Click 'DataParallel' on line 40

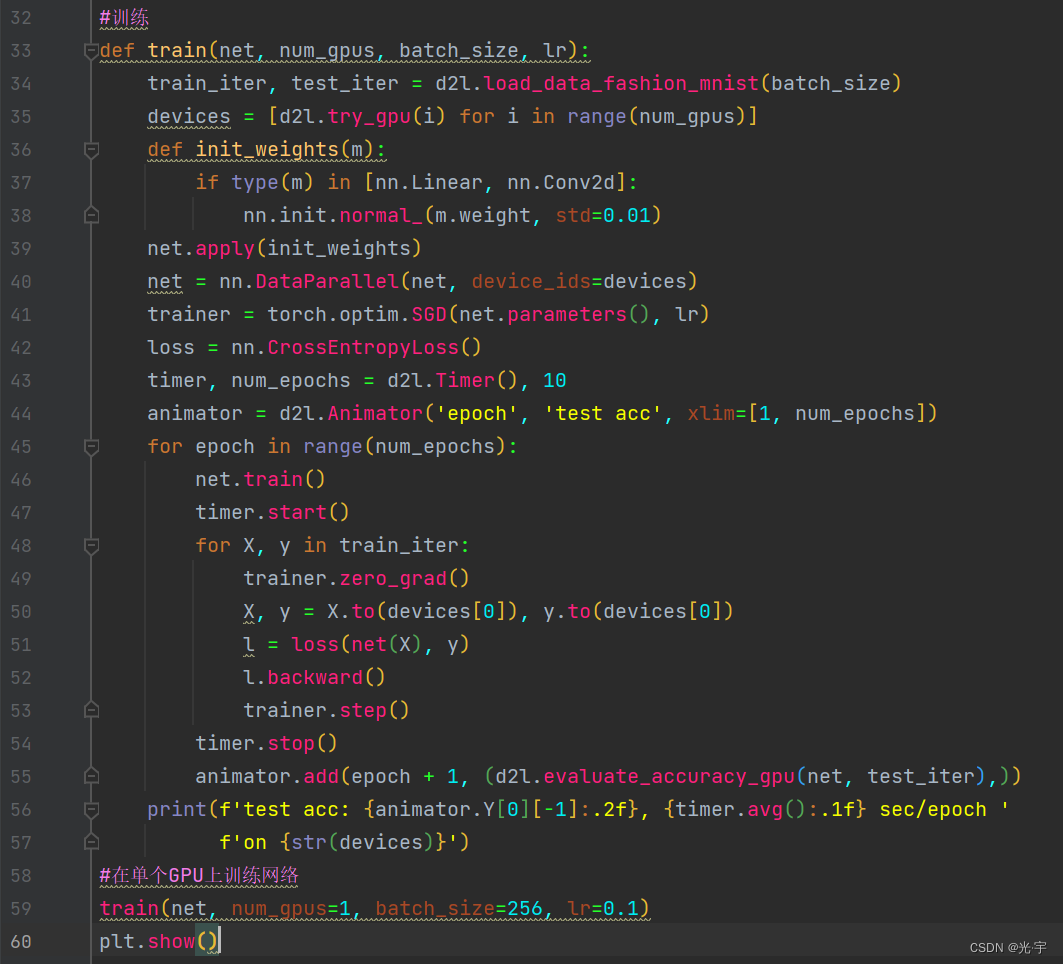click(x=327, y=281)
